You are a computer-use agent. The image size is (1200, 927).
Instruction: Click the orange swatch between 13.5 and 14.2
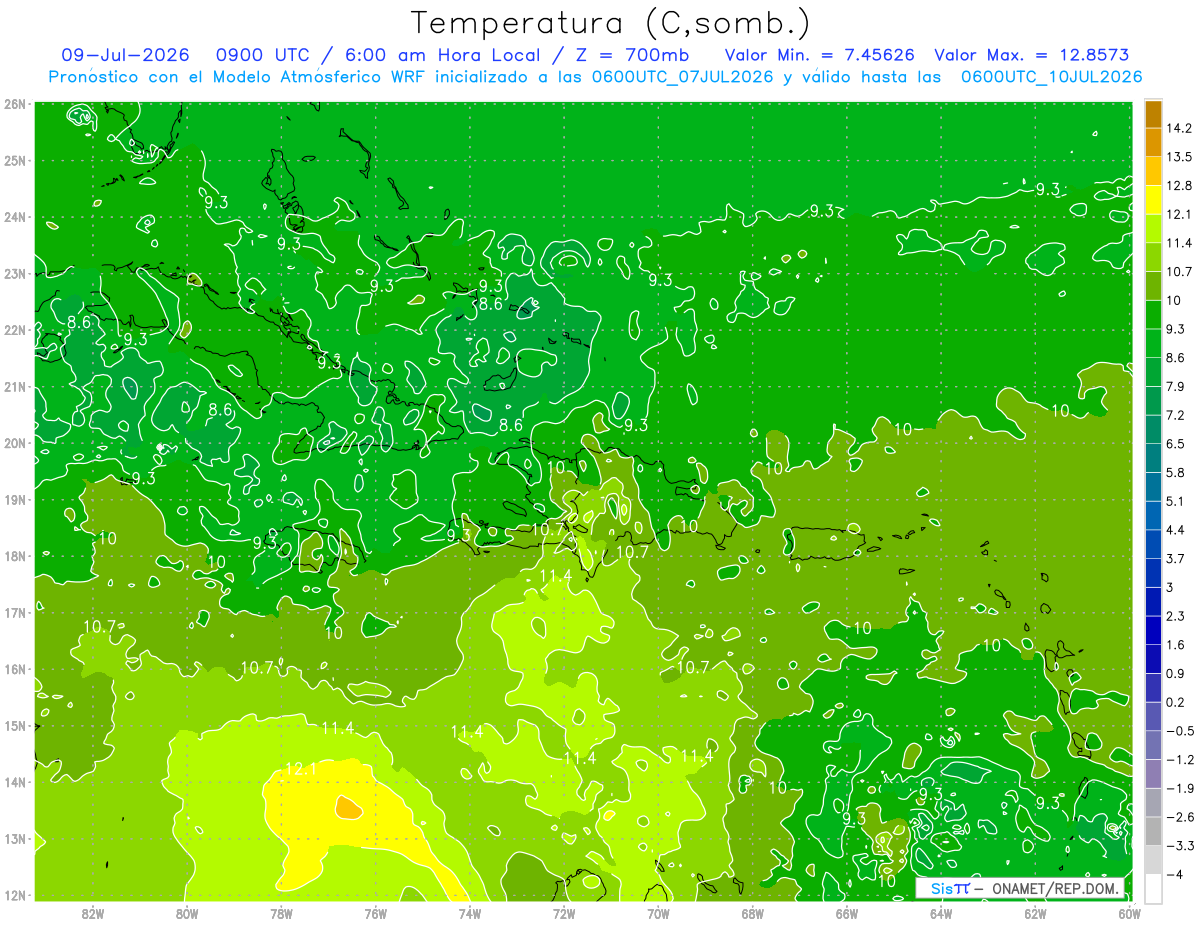click(x=1153, y=142)
